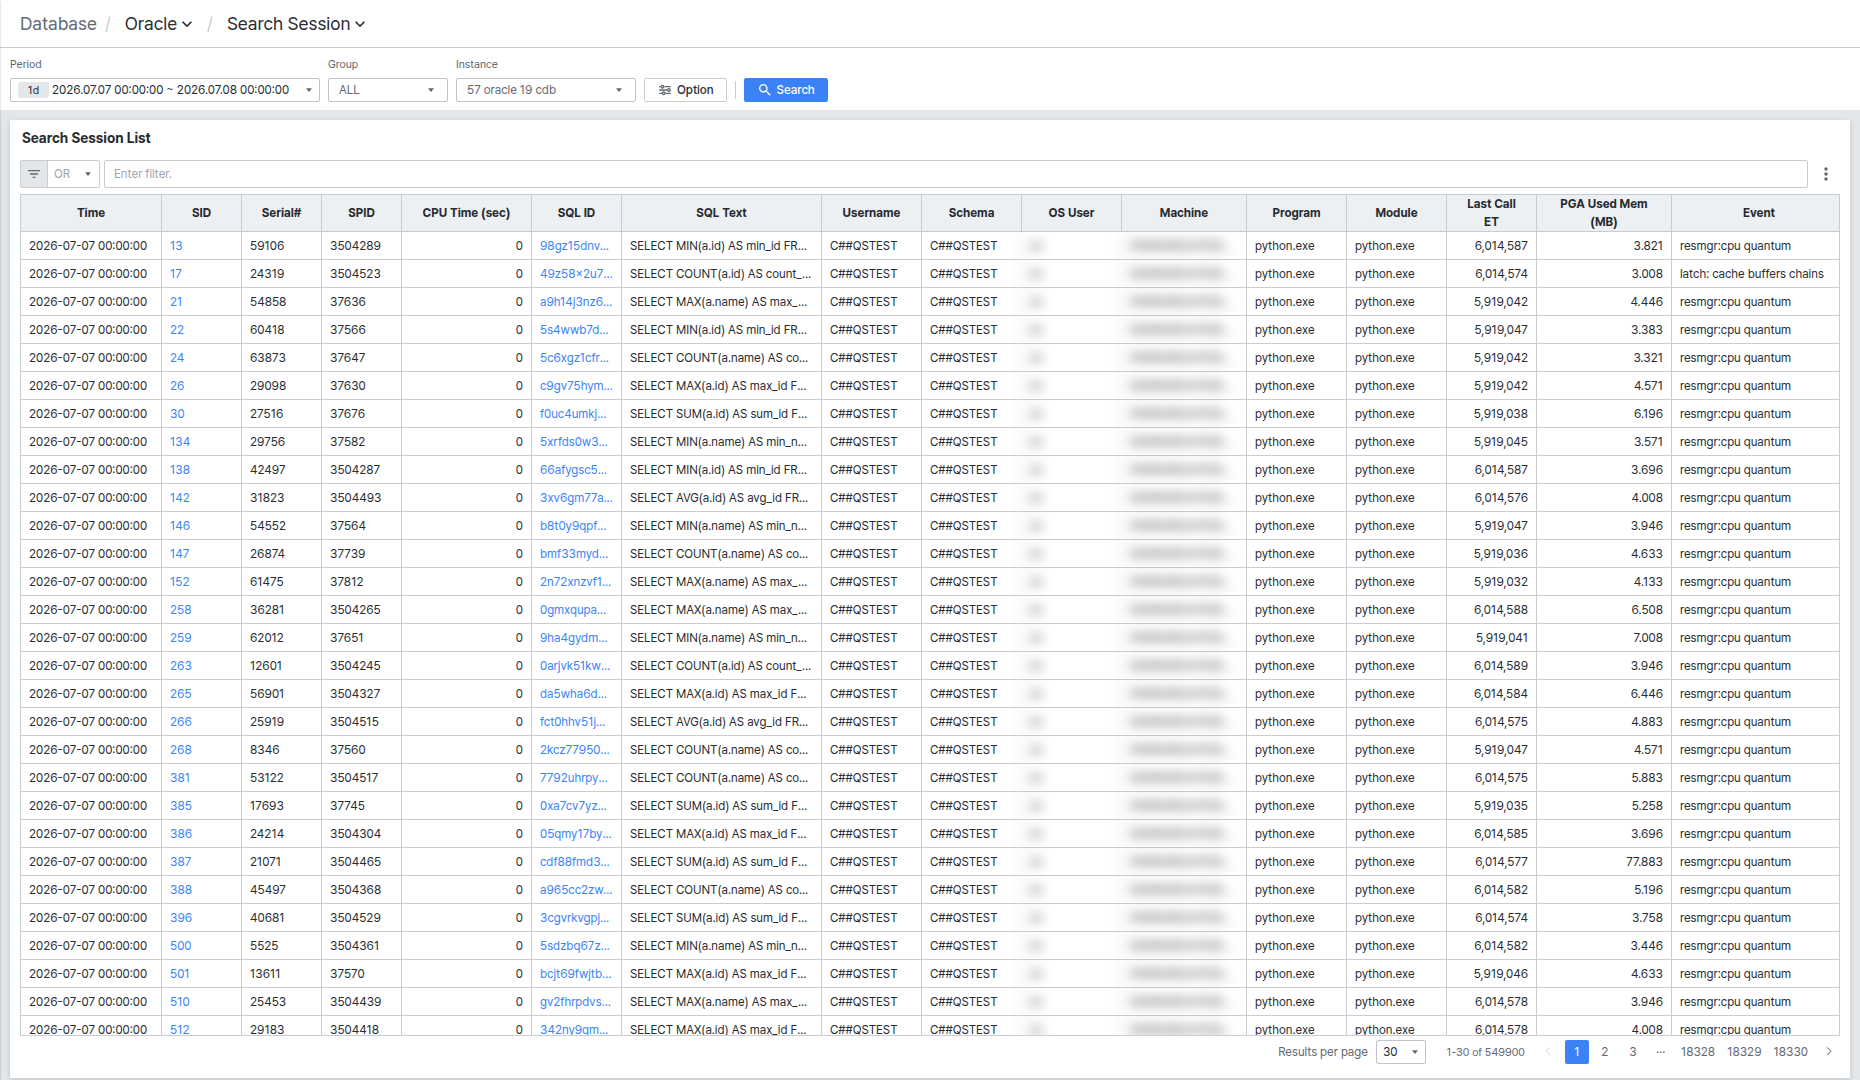
Task: Open session SID 268 link
Action: coord(181,750)
